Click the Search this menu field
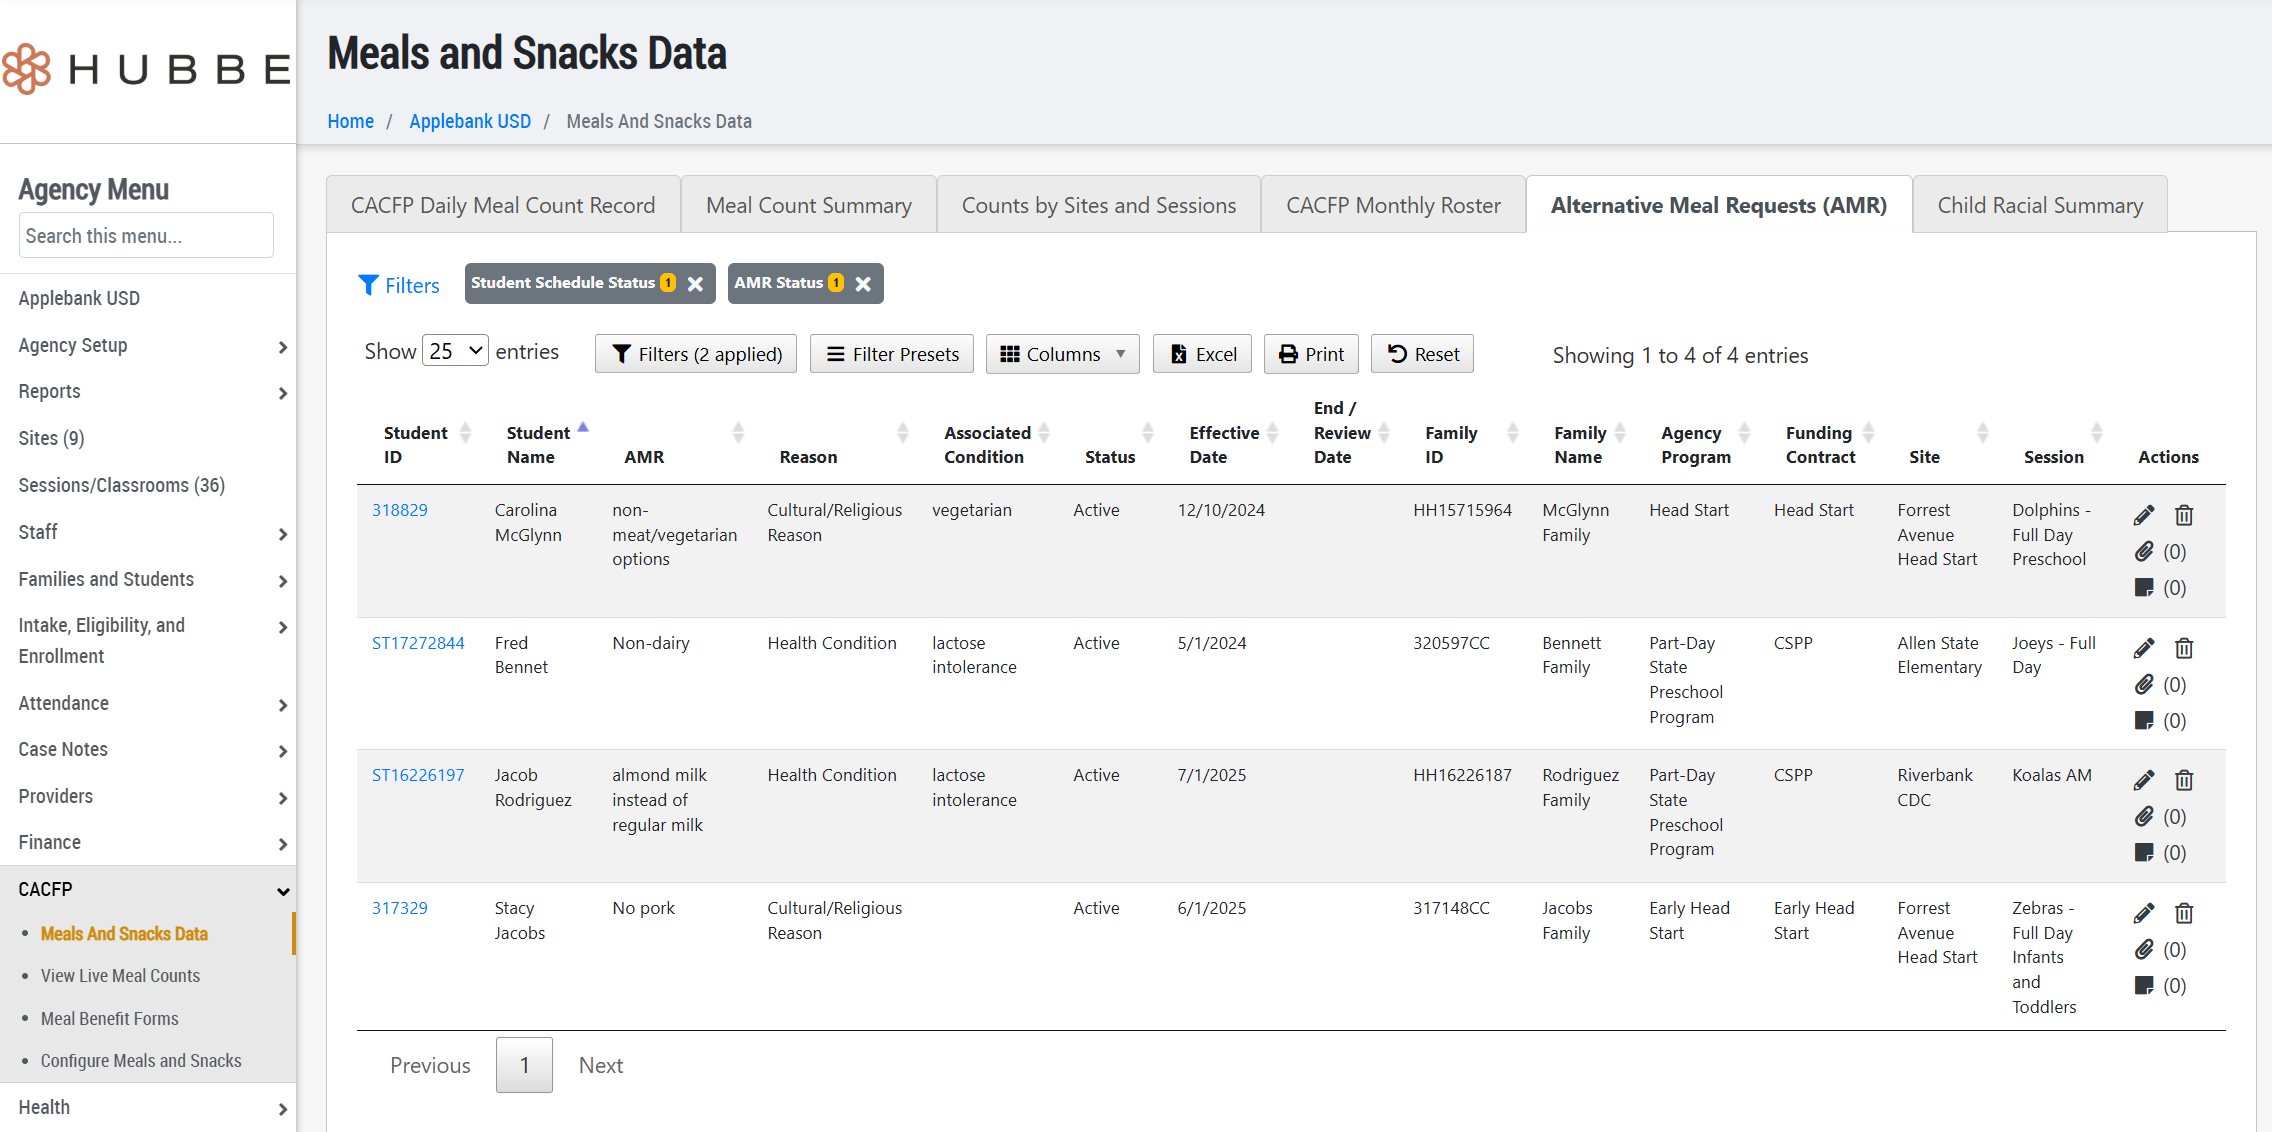The height and width of the screenshot is (1132, 2272). tap(146, 236)
